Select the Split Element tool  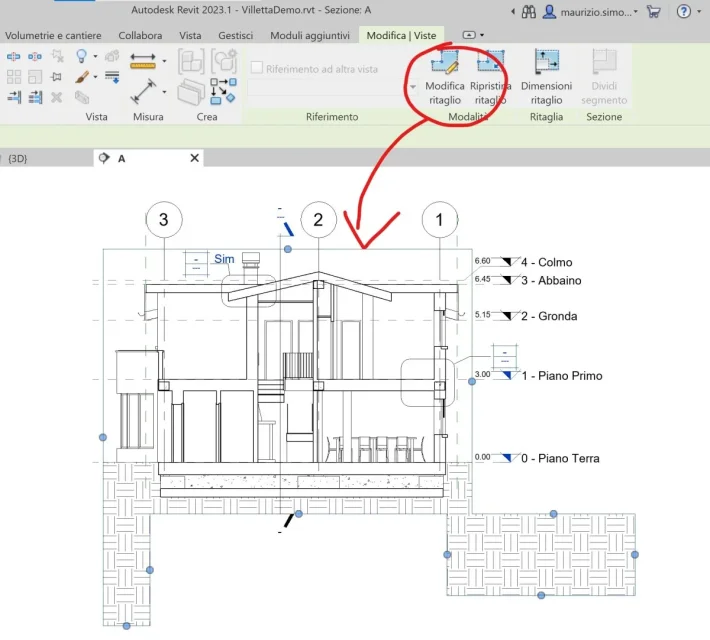tap(14, 56)
